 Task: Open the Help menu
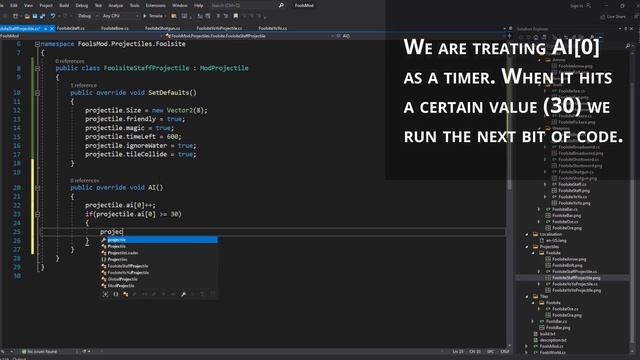(x=199, y=5)
